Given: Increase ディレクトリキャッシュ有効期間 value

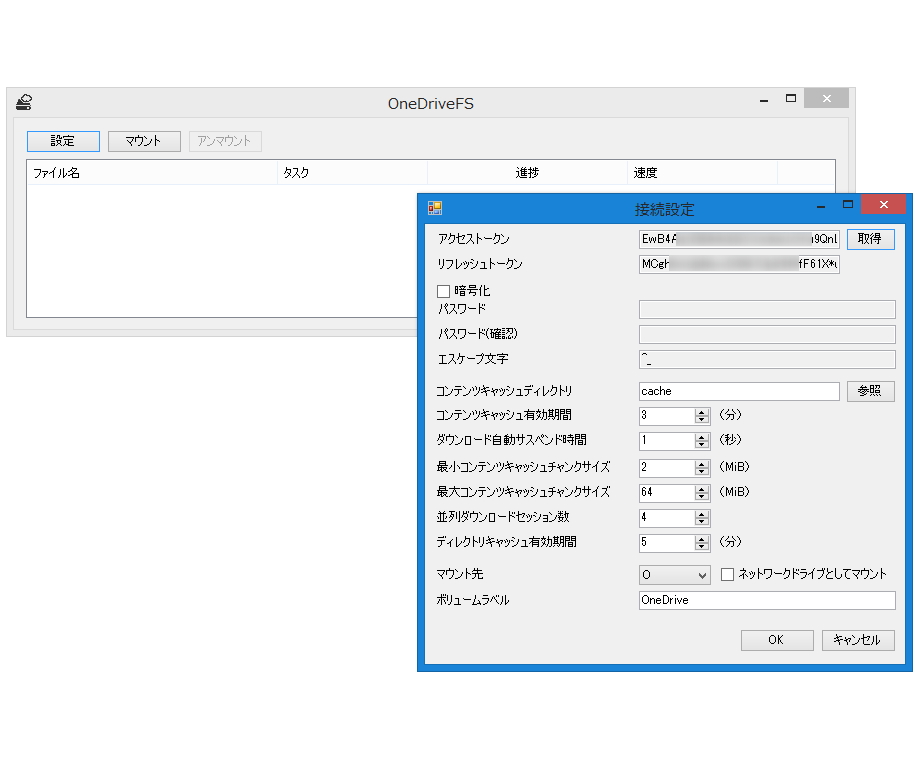Looking at the screenshot, I should click(702, 539).
